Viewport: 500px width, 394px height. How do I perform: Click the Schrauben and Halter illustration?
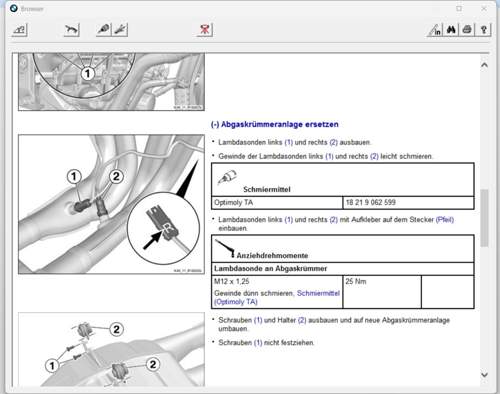[x=111, y=350]
